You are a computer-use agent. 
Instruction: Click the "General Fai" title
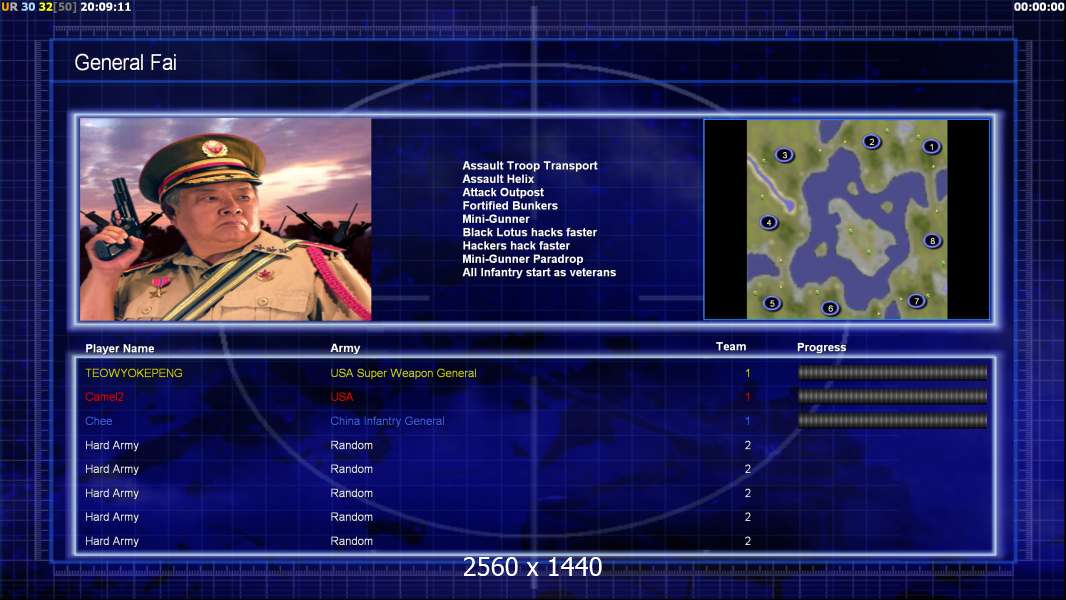pos(125,63)
